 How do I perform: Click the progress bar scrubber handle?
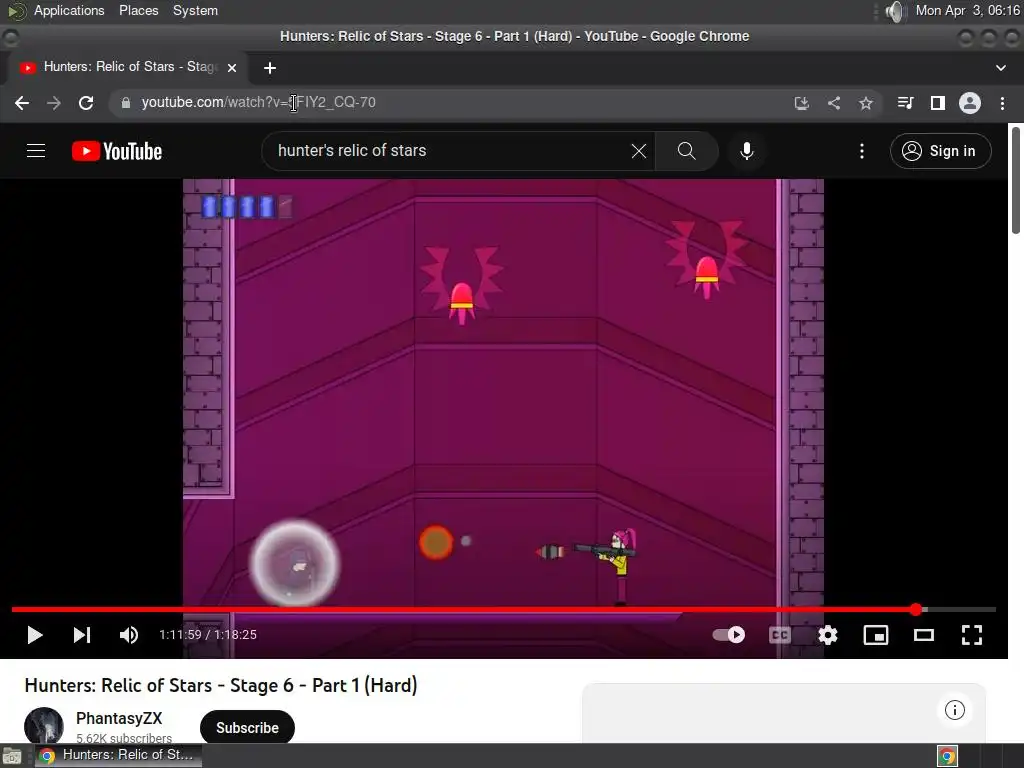point(916,609)
